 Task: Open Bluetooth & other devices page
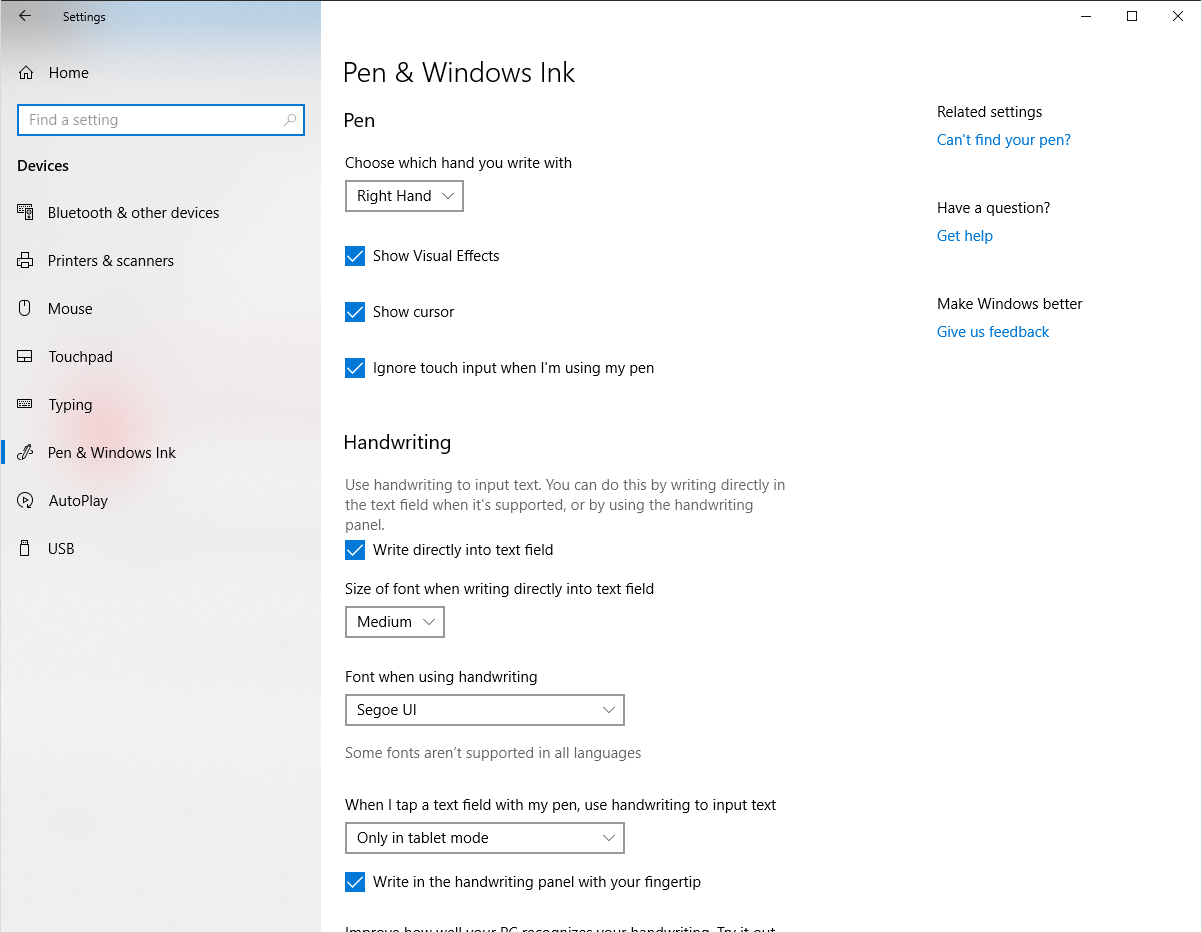click(160, 213)
